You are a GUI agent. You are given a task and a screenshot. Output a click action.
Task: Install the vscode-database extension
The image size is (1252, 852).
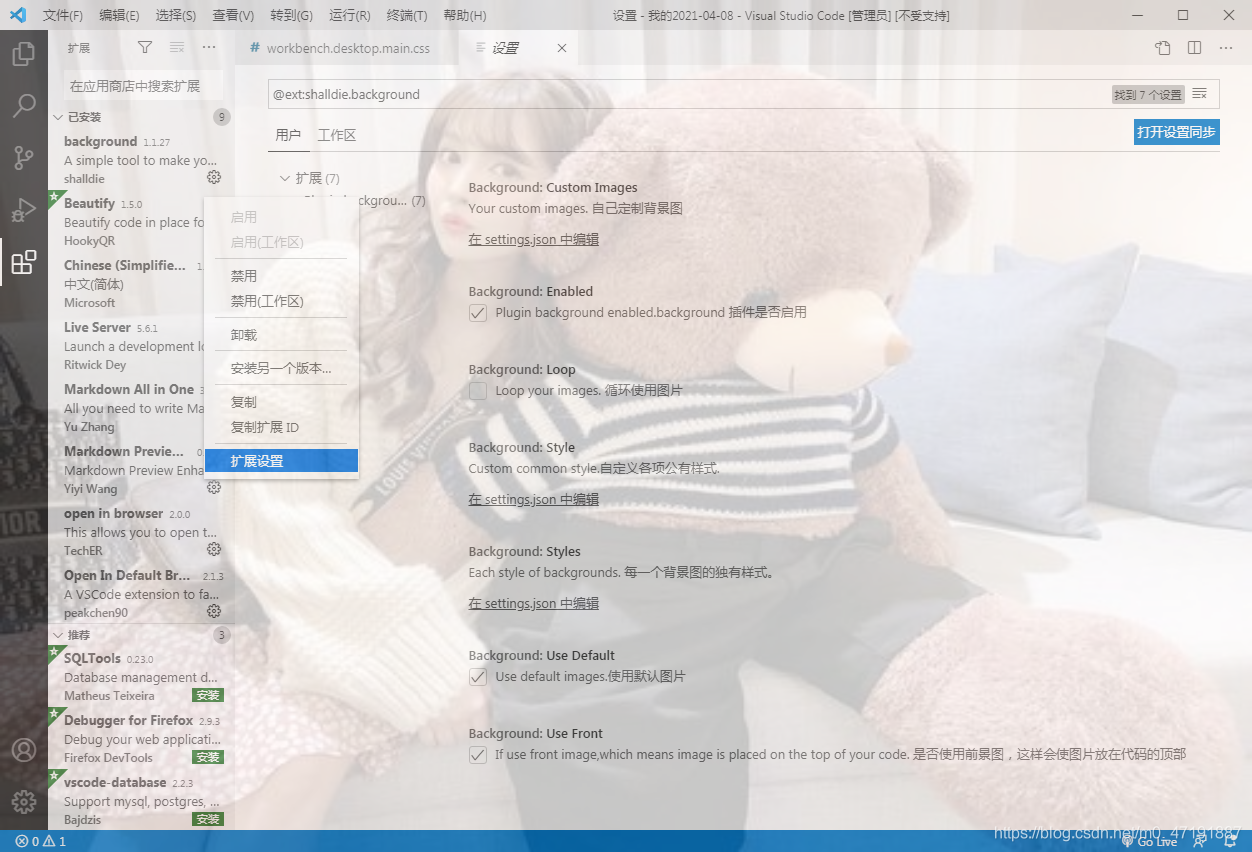pos(208,819)
